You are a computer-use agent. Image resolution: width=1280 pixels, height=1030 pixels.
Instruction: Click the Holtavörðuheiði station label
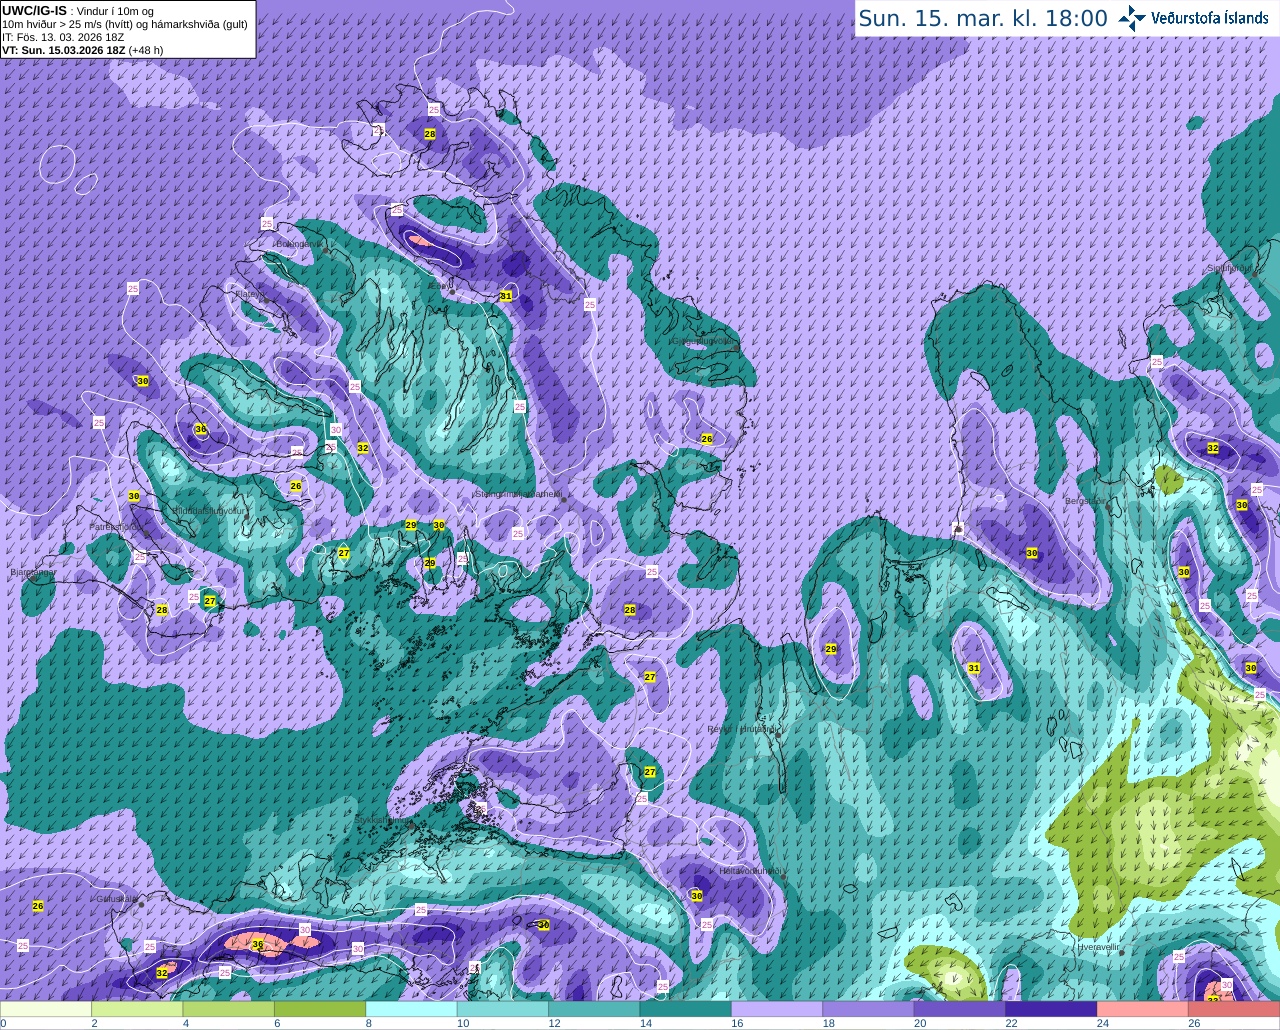[x=751, y=870]
